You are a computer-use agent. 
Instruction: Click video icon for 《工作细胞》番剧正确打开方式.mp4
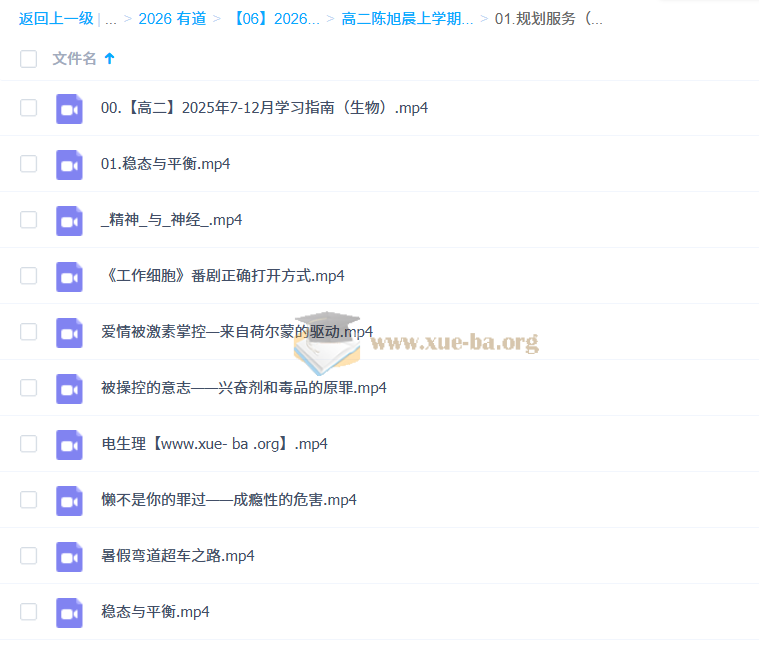[x=69, y=276]
